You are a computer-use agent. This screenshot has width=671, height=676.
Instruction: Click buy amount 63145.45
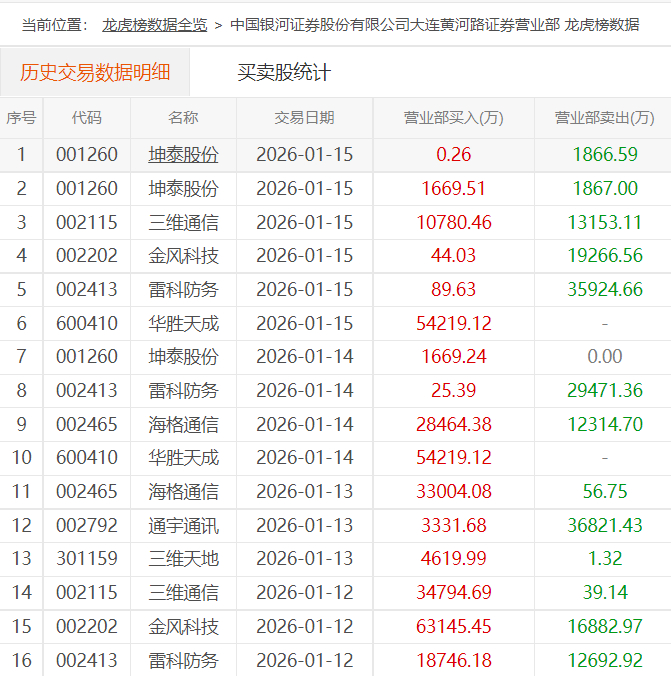point(454,626)
